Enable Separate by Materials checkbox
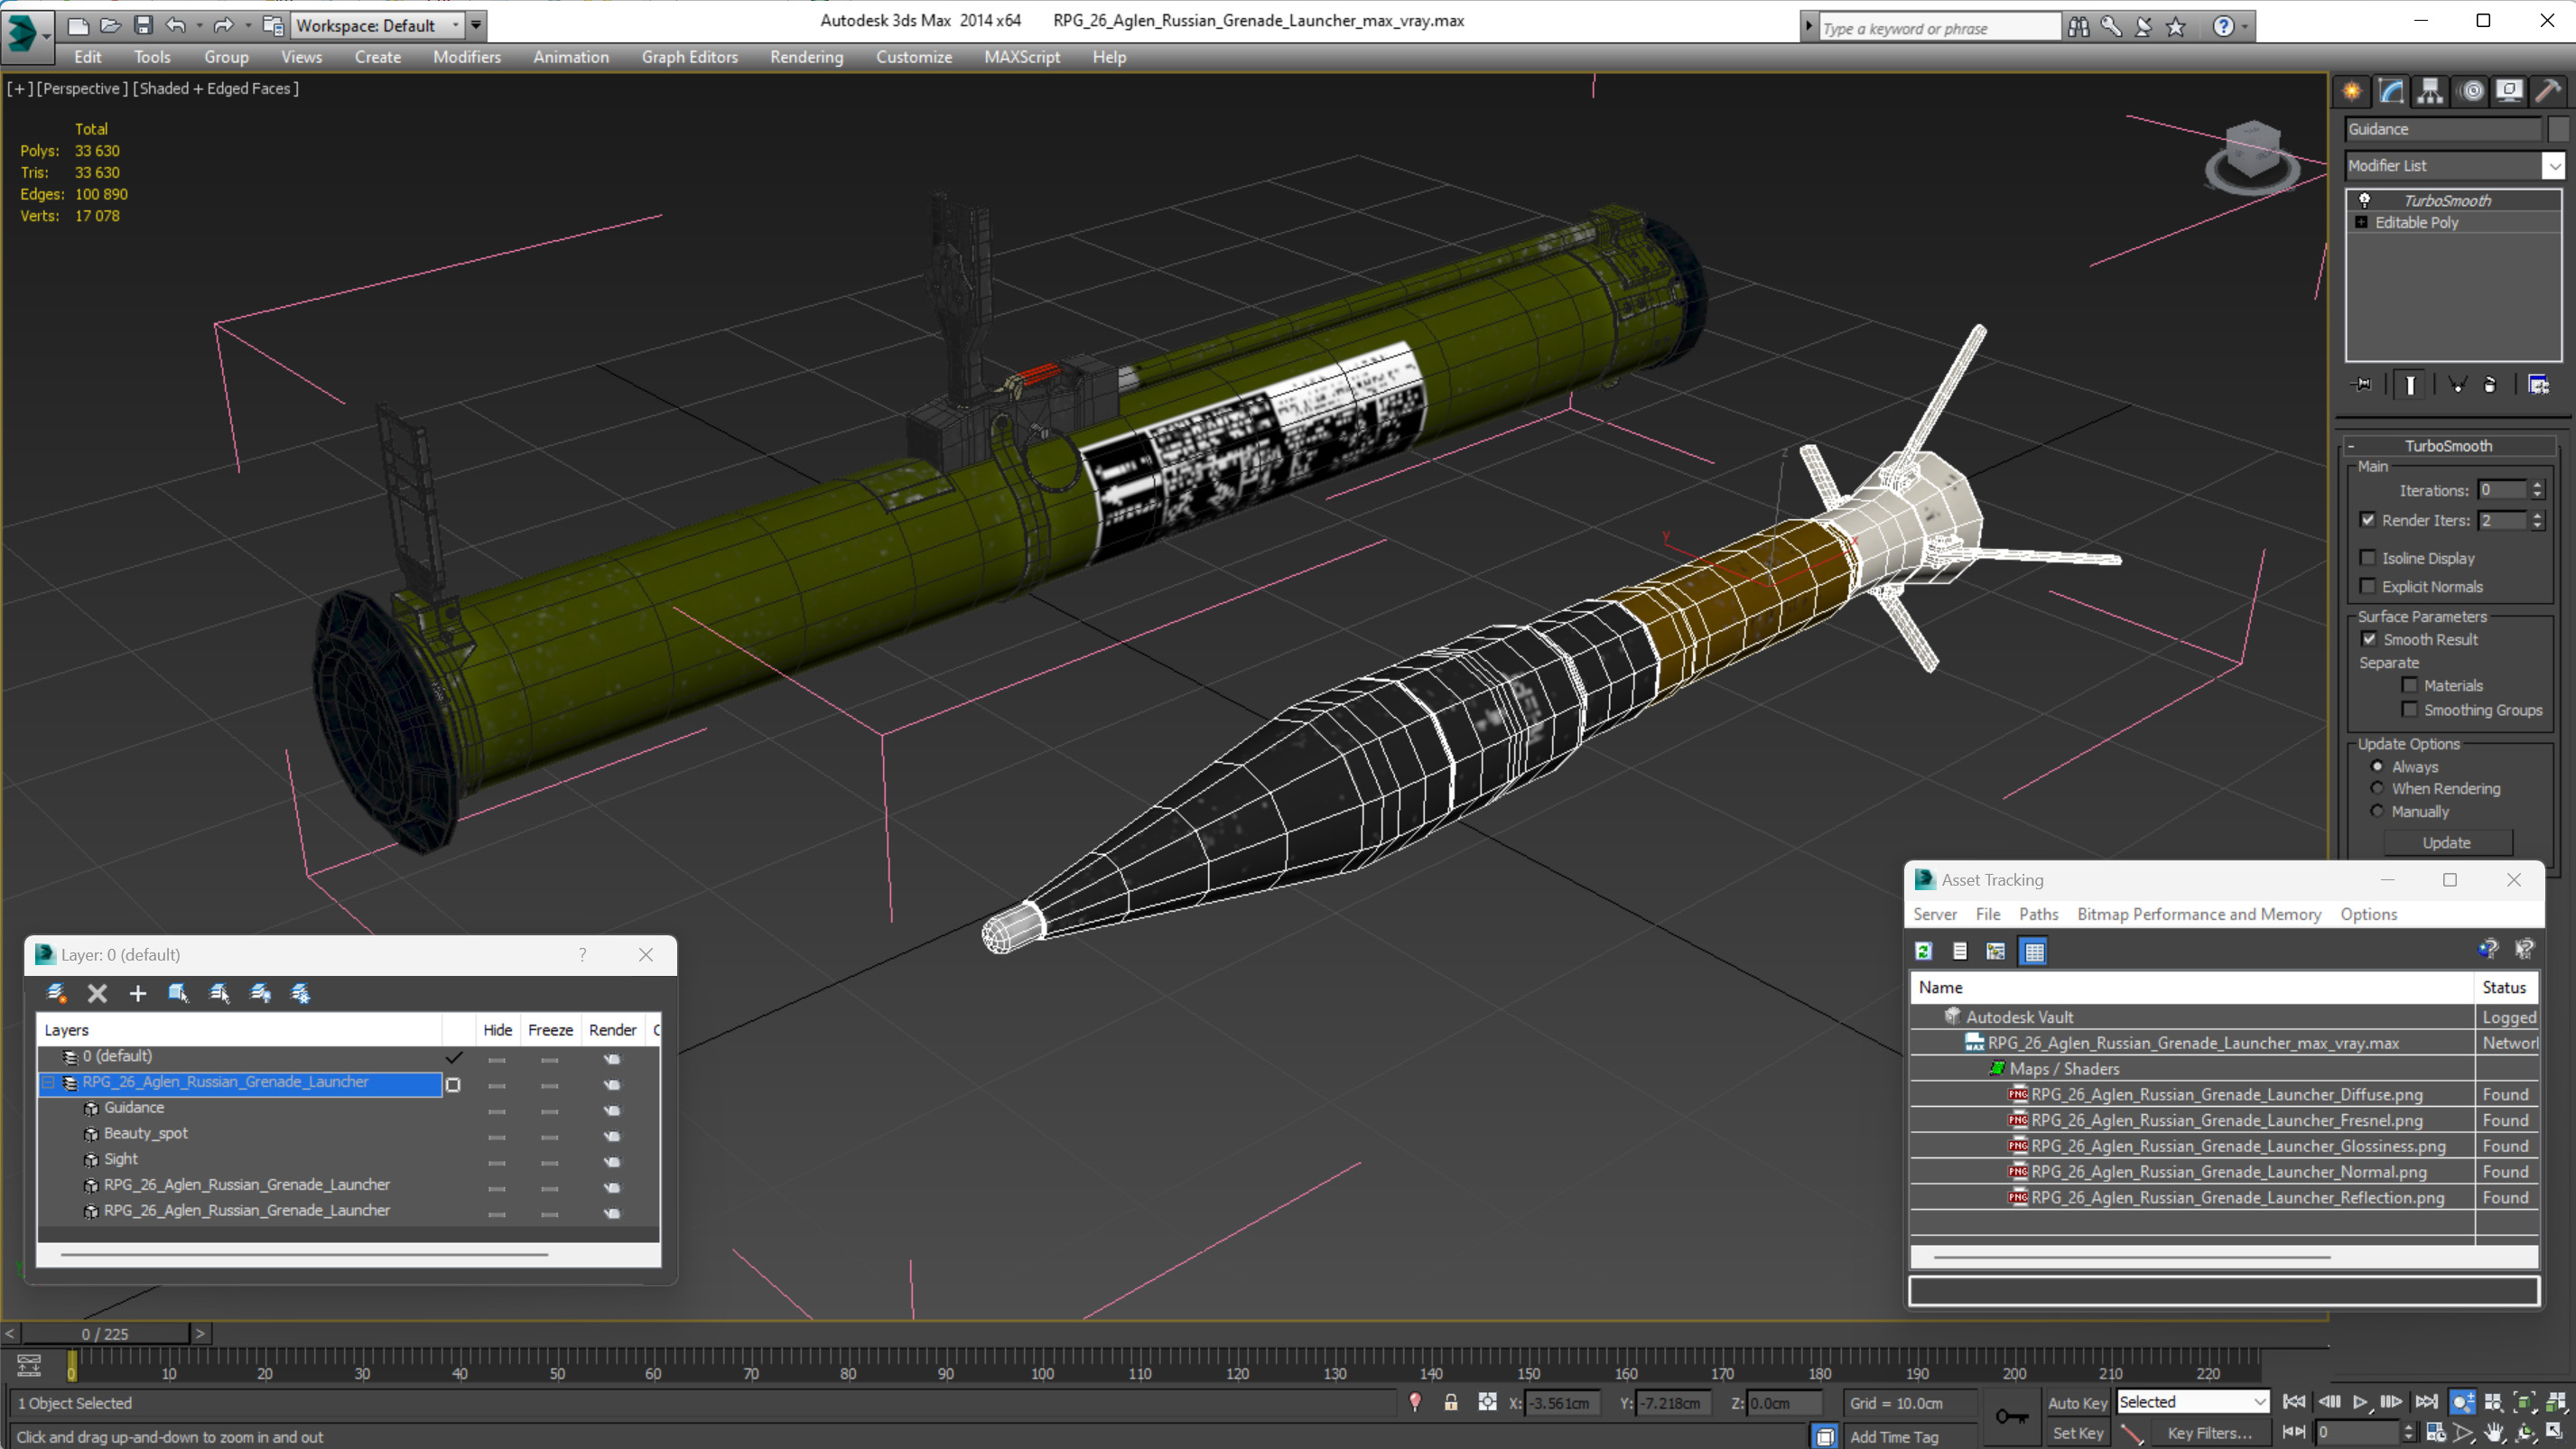2576x1449 pixels. [x=2410, y=685]
